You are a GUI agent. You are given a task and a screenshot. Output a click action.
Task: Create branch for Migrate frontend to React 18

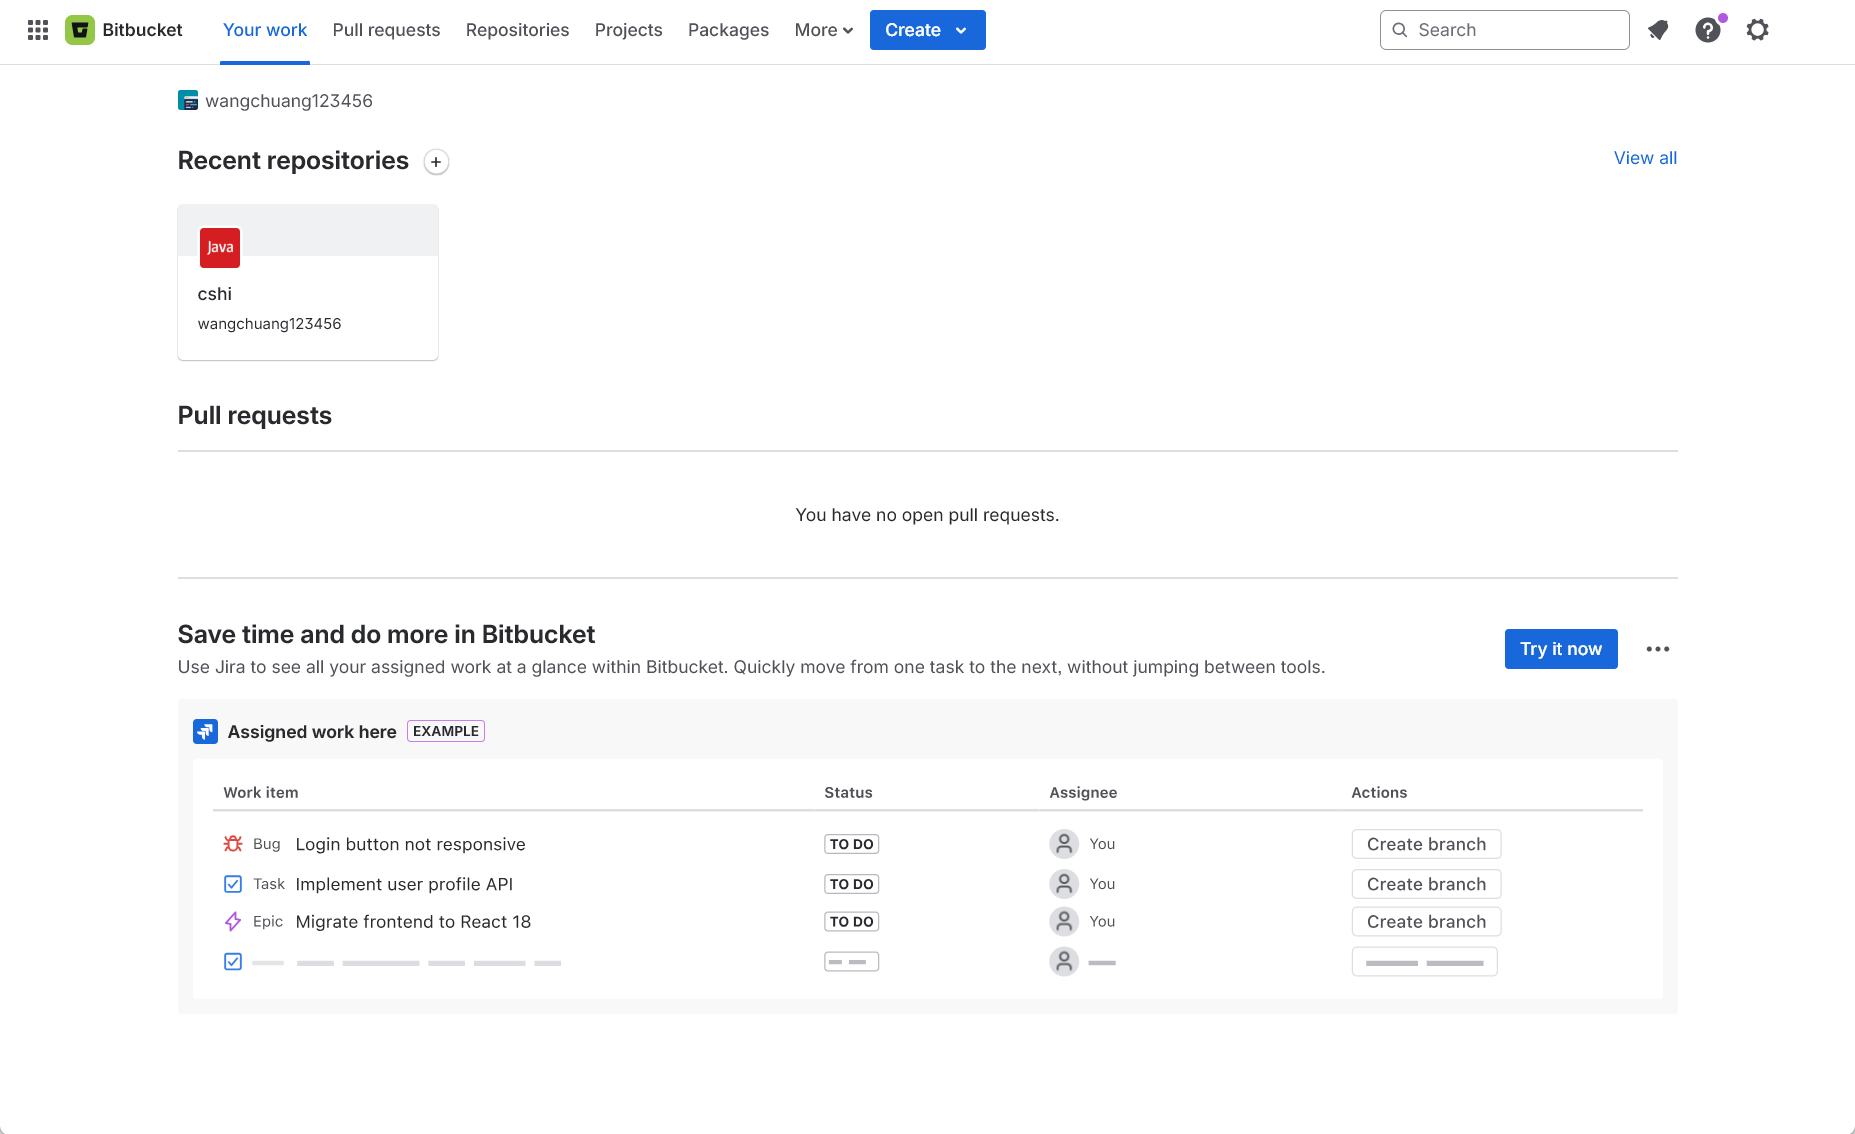point(1426,922)
